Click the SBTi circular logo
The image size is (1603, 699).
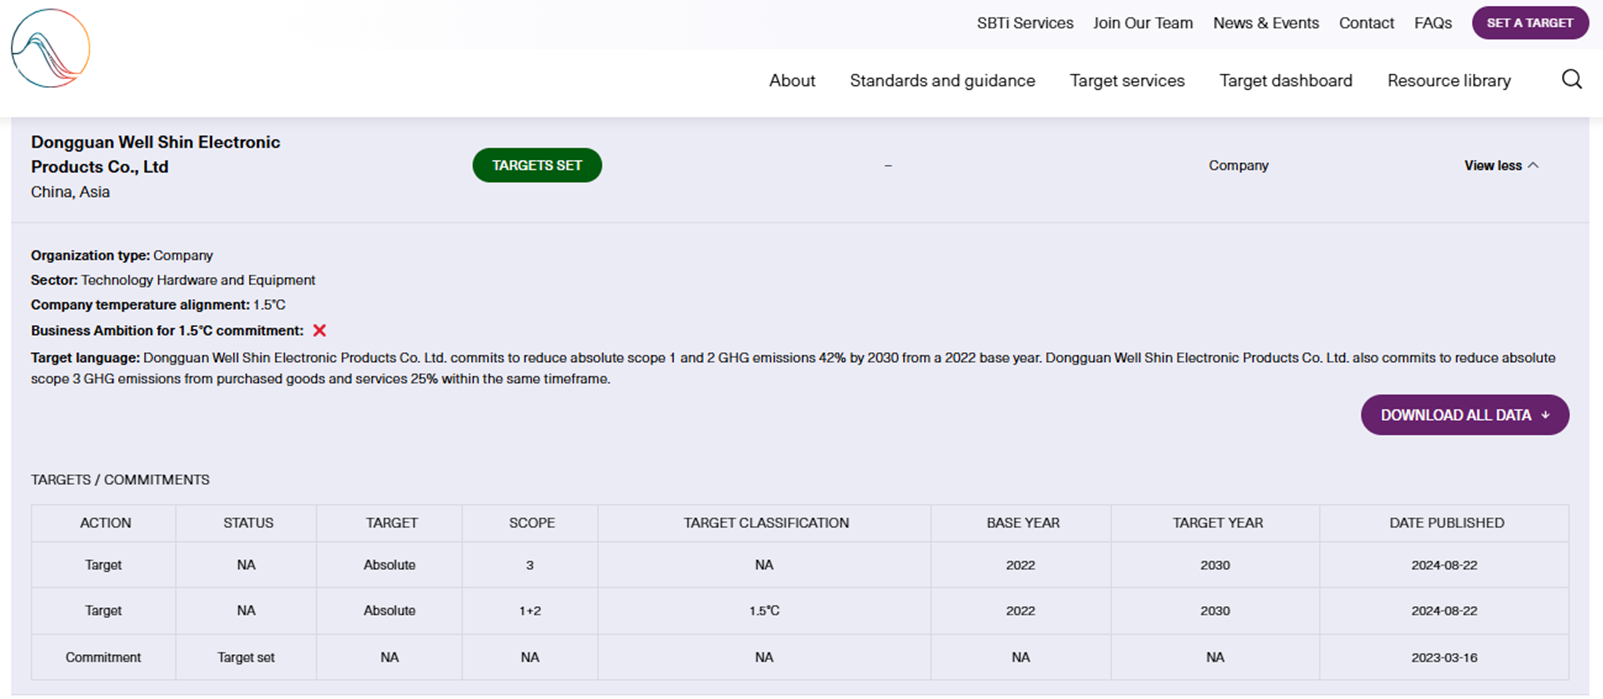pos(50,48)
